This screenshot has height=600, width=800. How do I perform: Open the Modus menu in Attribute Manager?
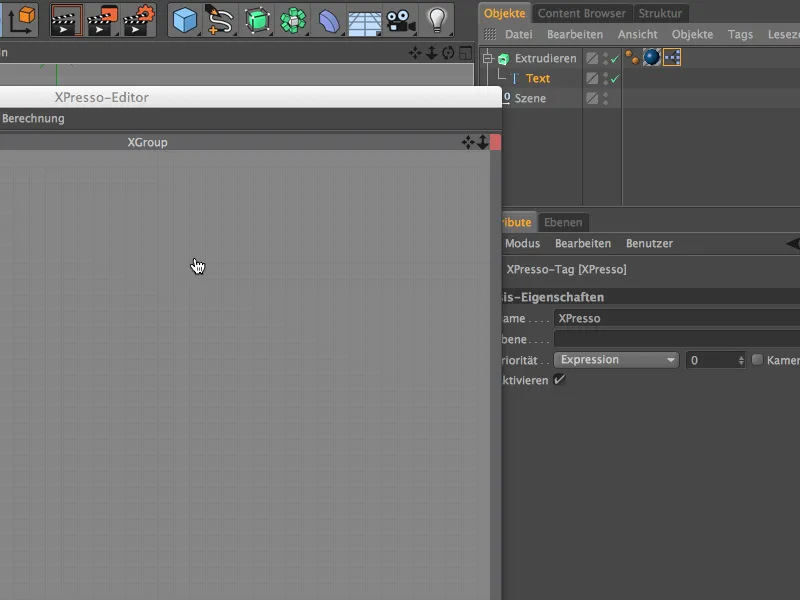pos(522,243)
